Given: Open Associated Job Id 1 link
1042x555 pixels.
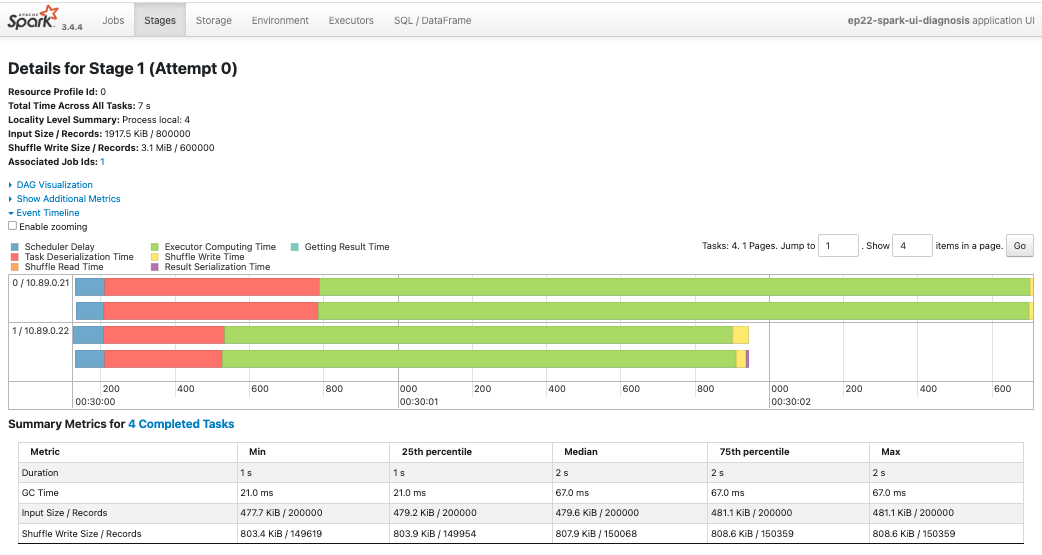Looking at the screenshot, I should [102, 162].
